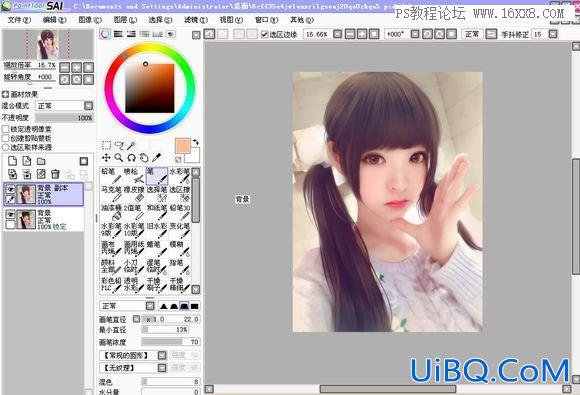Select the 背景 layer in the layer list
This screenshot has width=580, height=395.
[44, 219]
